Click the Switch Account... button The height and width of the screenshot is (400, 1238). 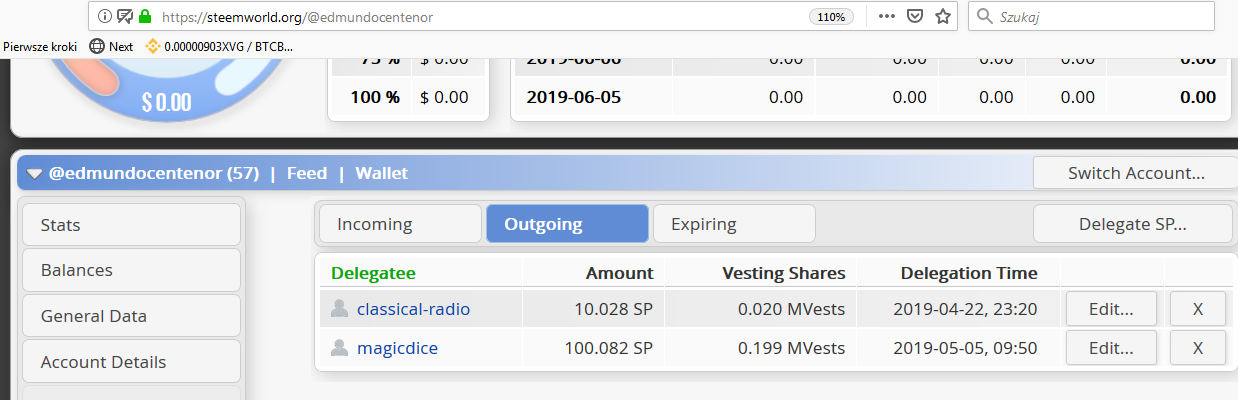coord(1135,173)
